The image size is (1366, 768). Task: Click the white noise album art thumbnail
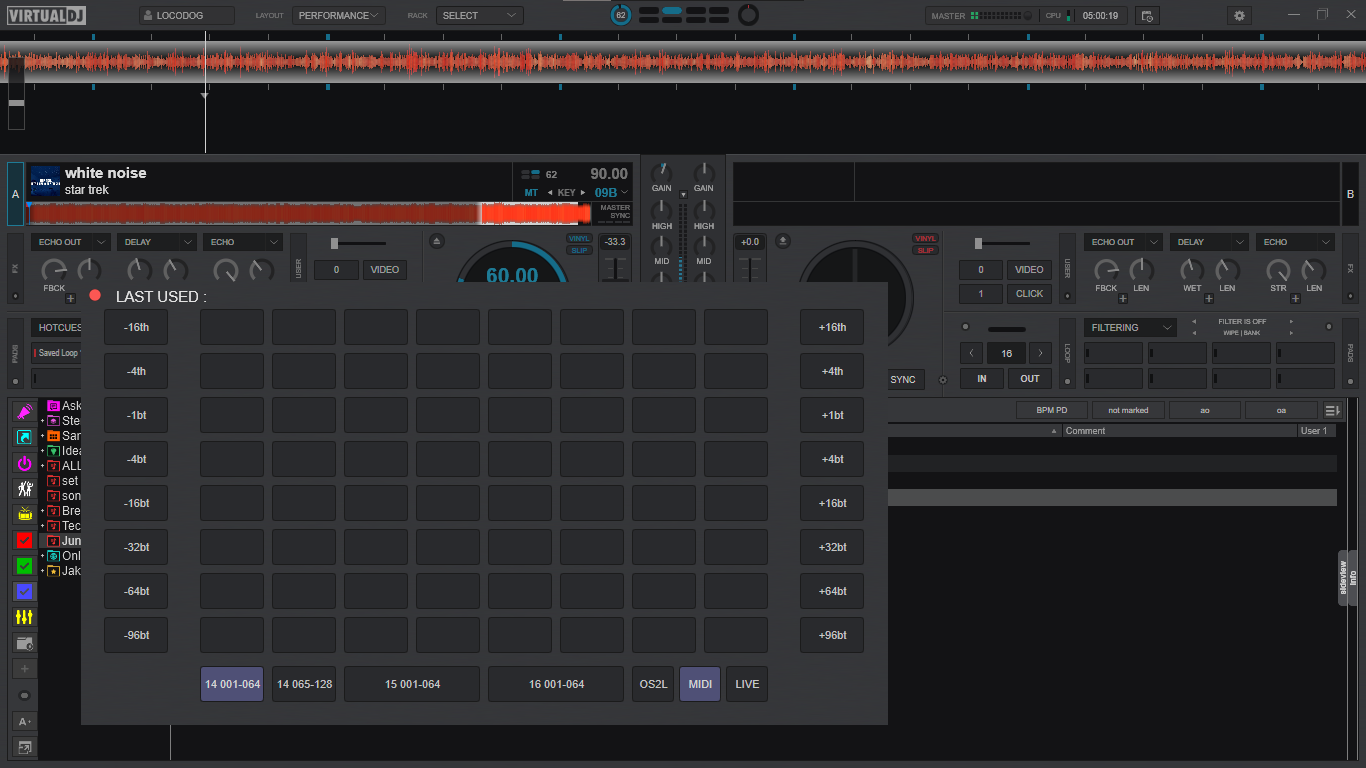[45, 180]
